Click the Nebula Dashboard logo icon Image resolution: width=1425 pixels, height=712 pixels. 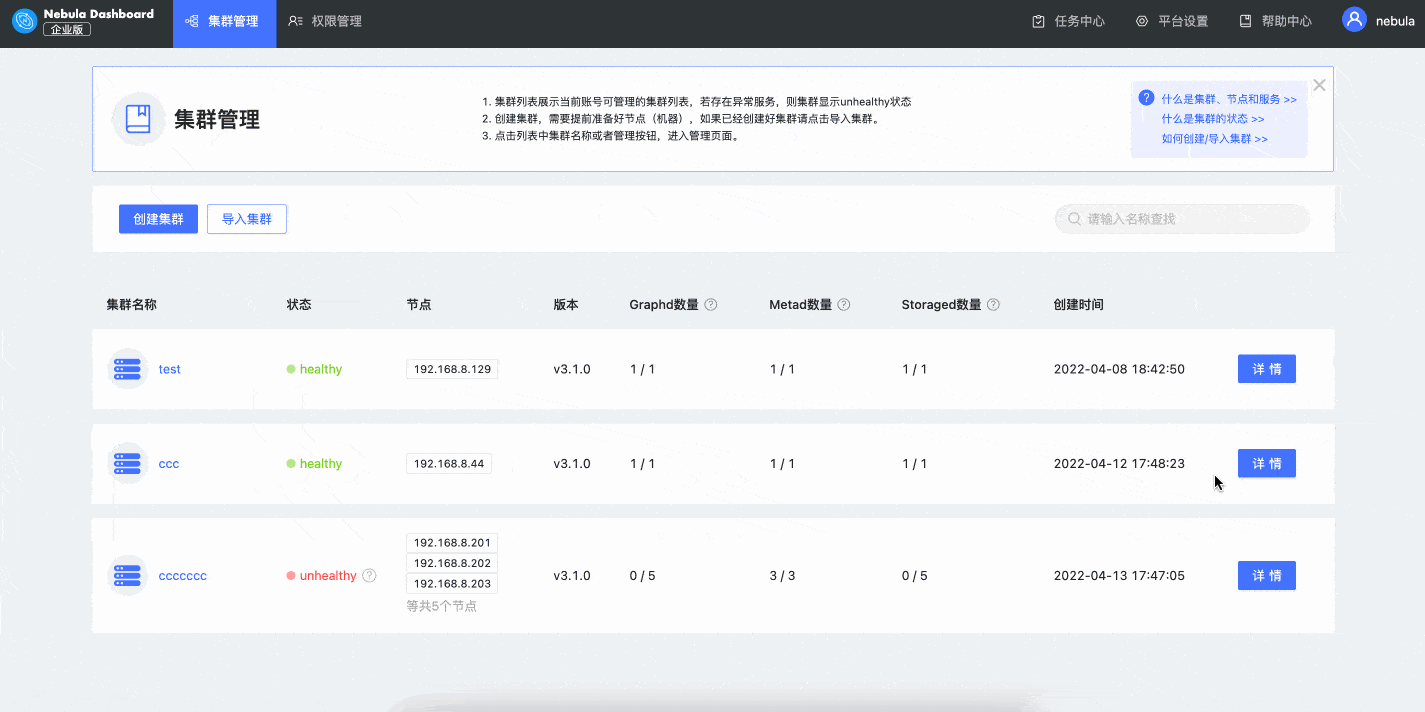(24, 21)
